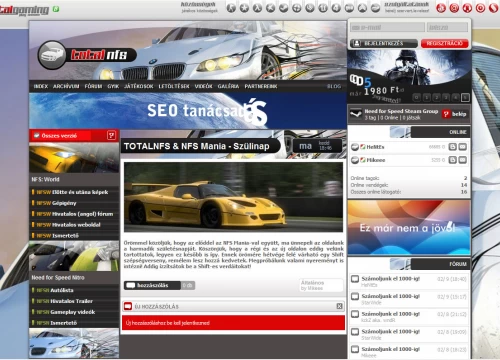The image size is (500, 360).
Task: Open the CoD5 1980 Ft banner ad
Action: tap(409, 77)
